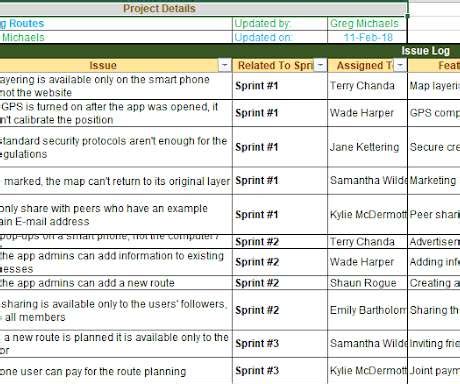Select the Marketing feature cell
This screenshot has height=384, width=460.
point(434,181)
